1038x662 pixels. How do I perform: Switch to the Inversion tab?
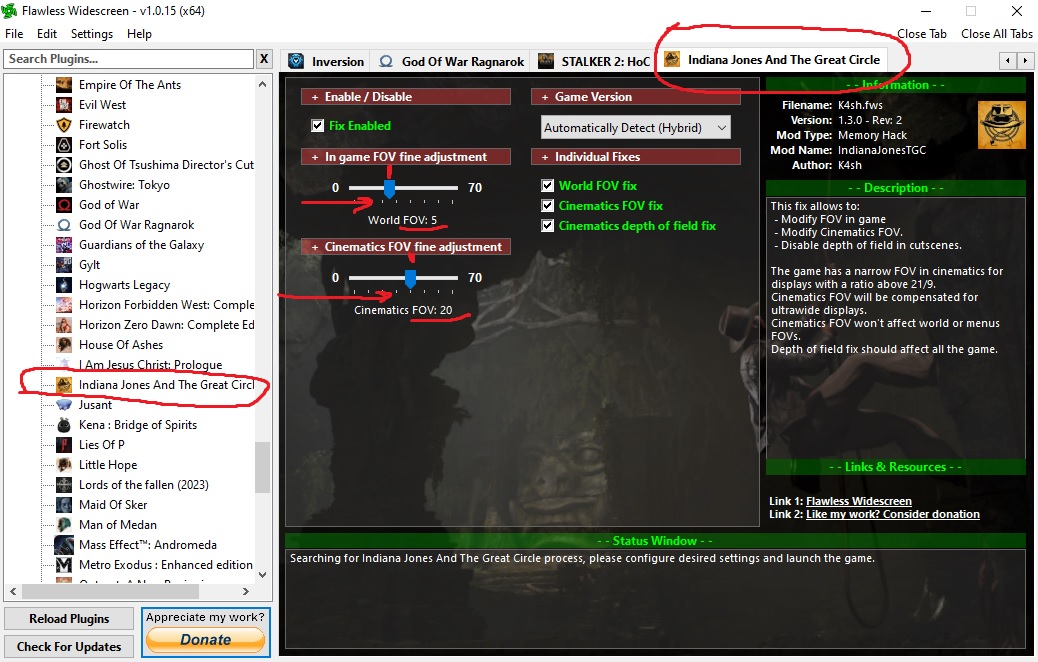point(326,62)
